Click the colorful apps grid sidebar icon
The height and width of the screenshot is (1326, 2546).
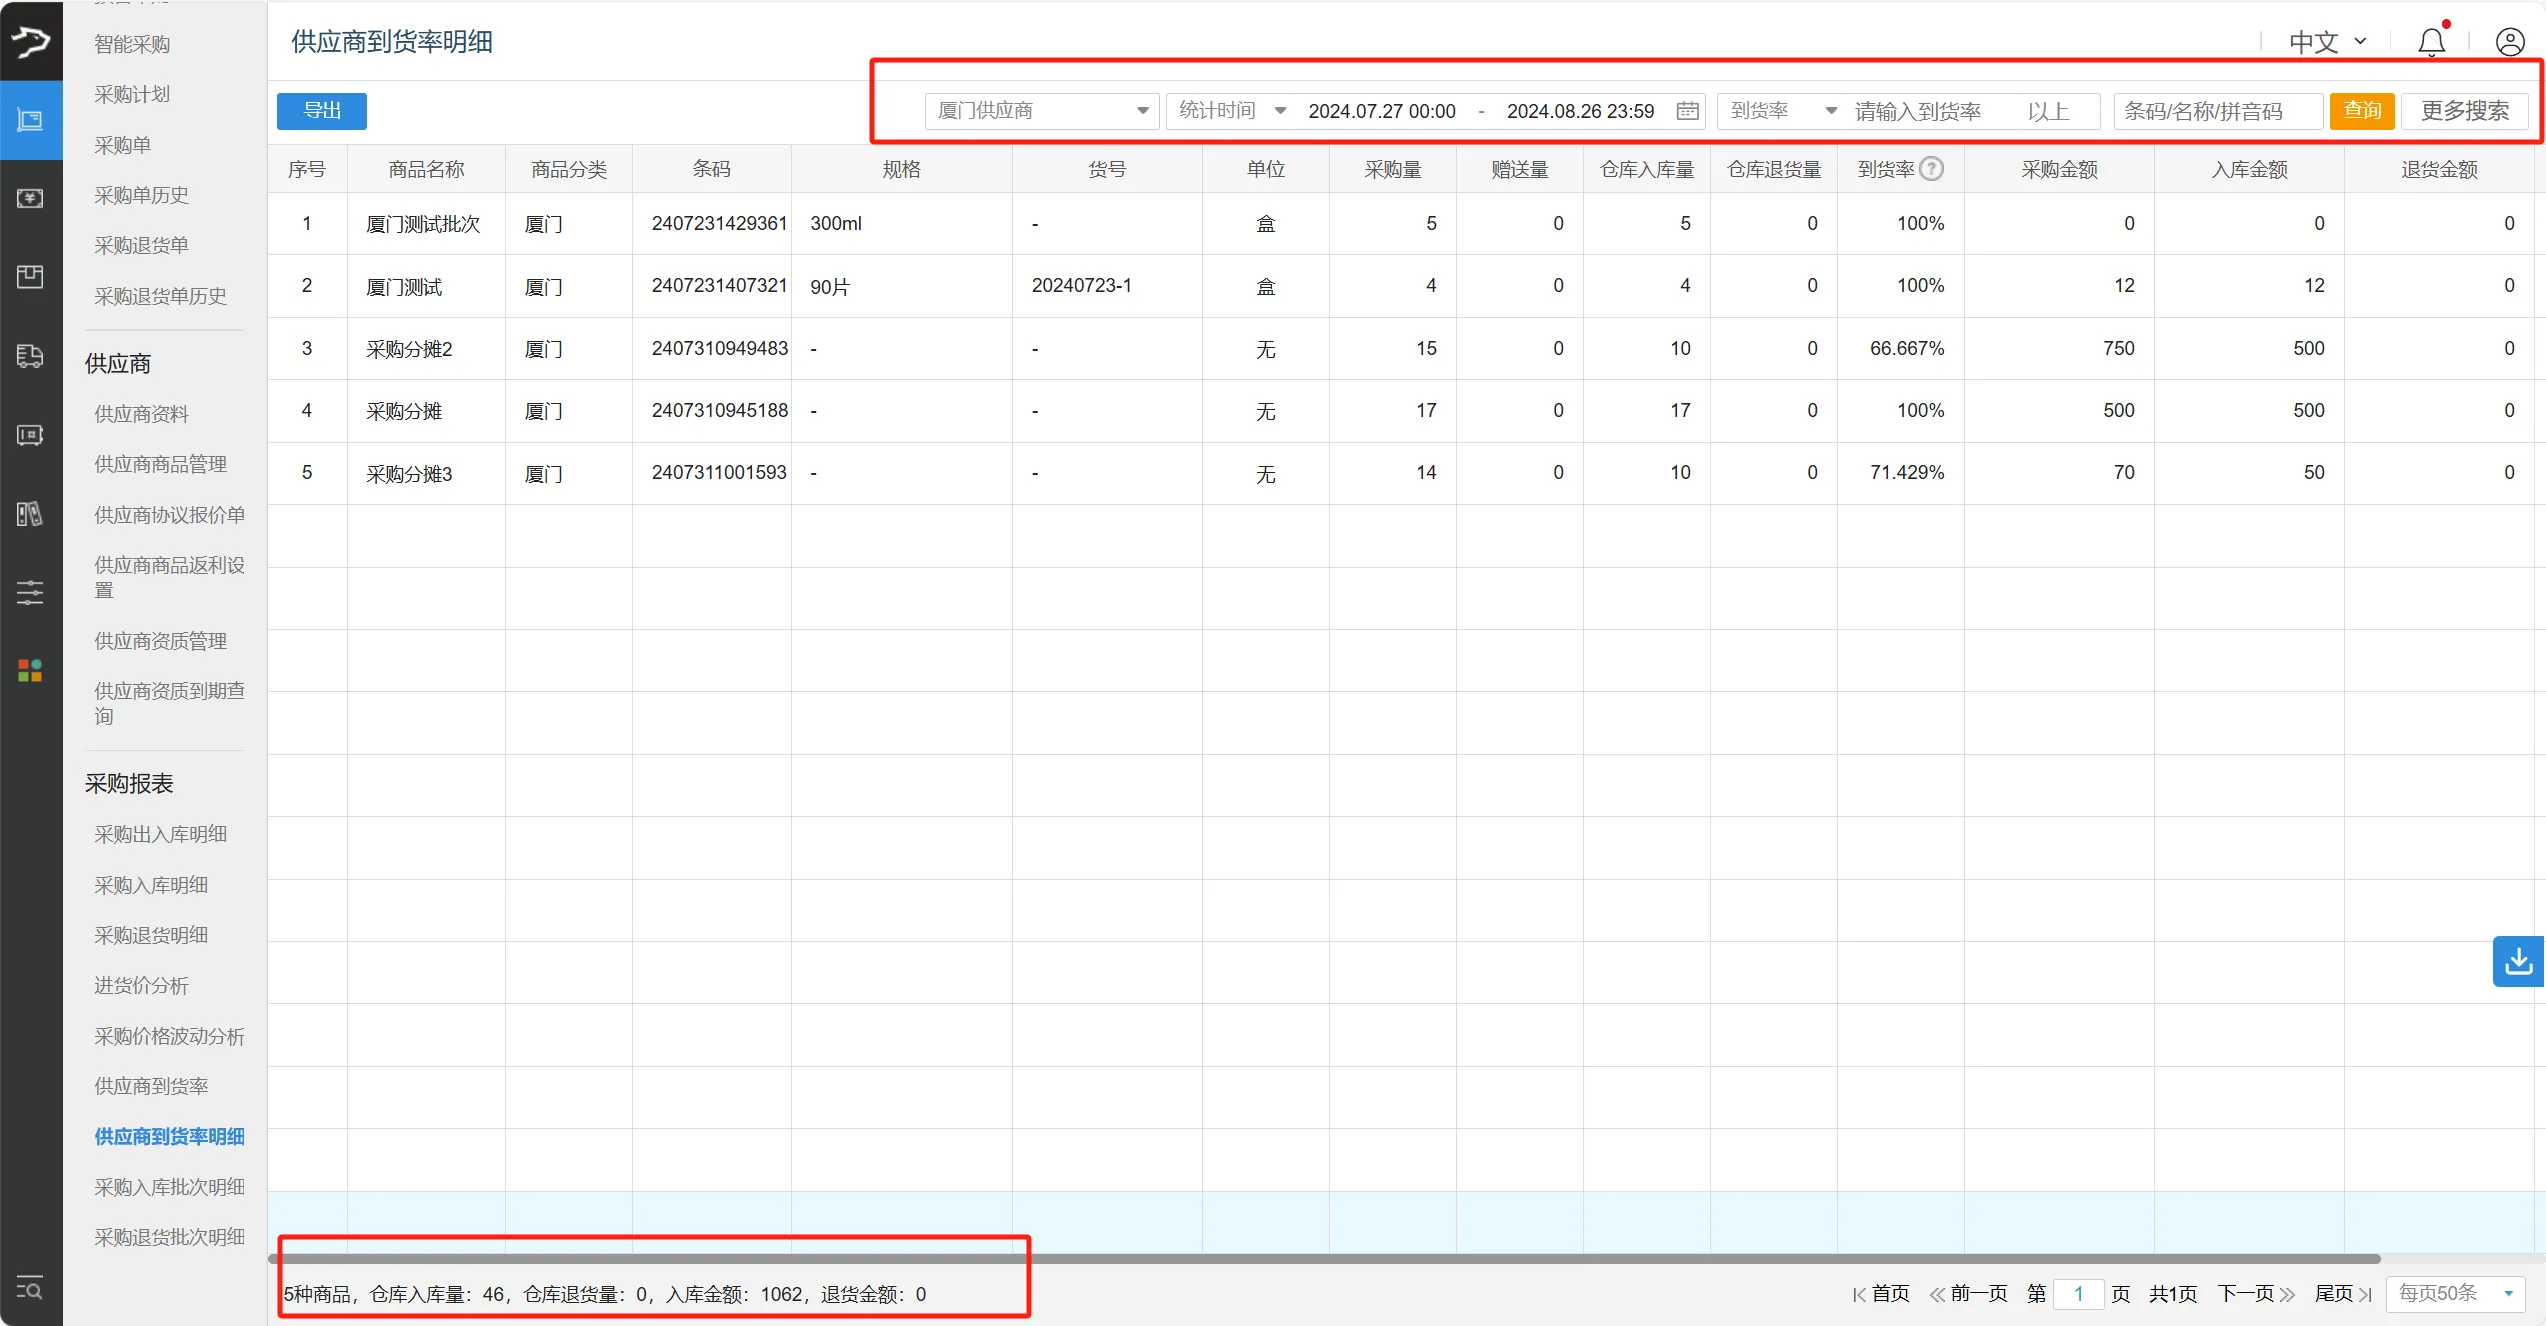[x=30, y=670]
